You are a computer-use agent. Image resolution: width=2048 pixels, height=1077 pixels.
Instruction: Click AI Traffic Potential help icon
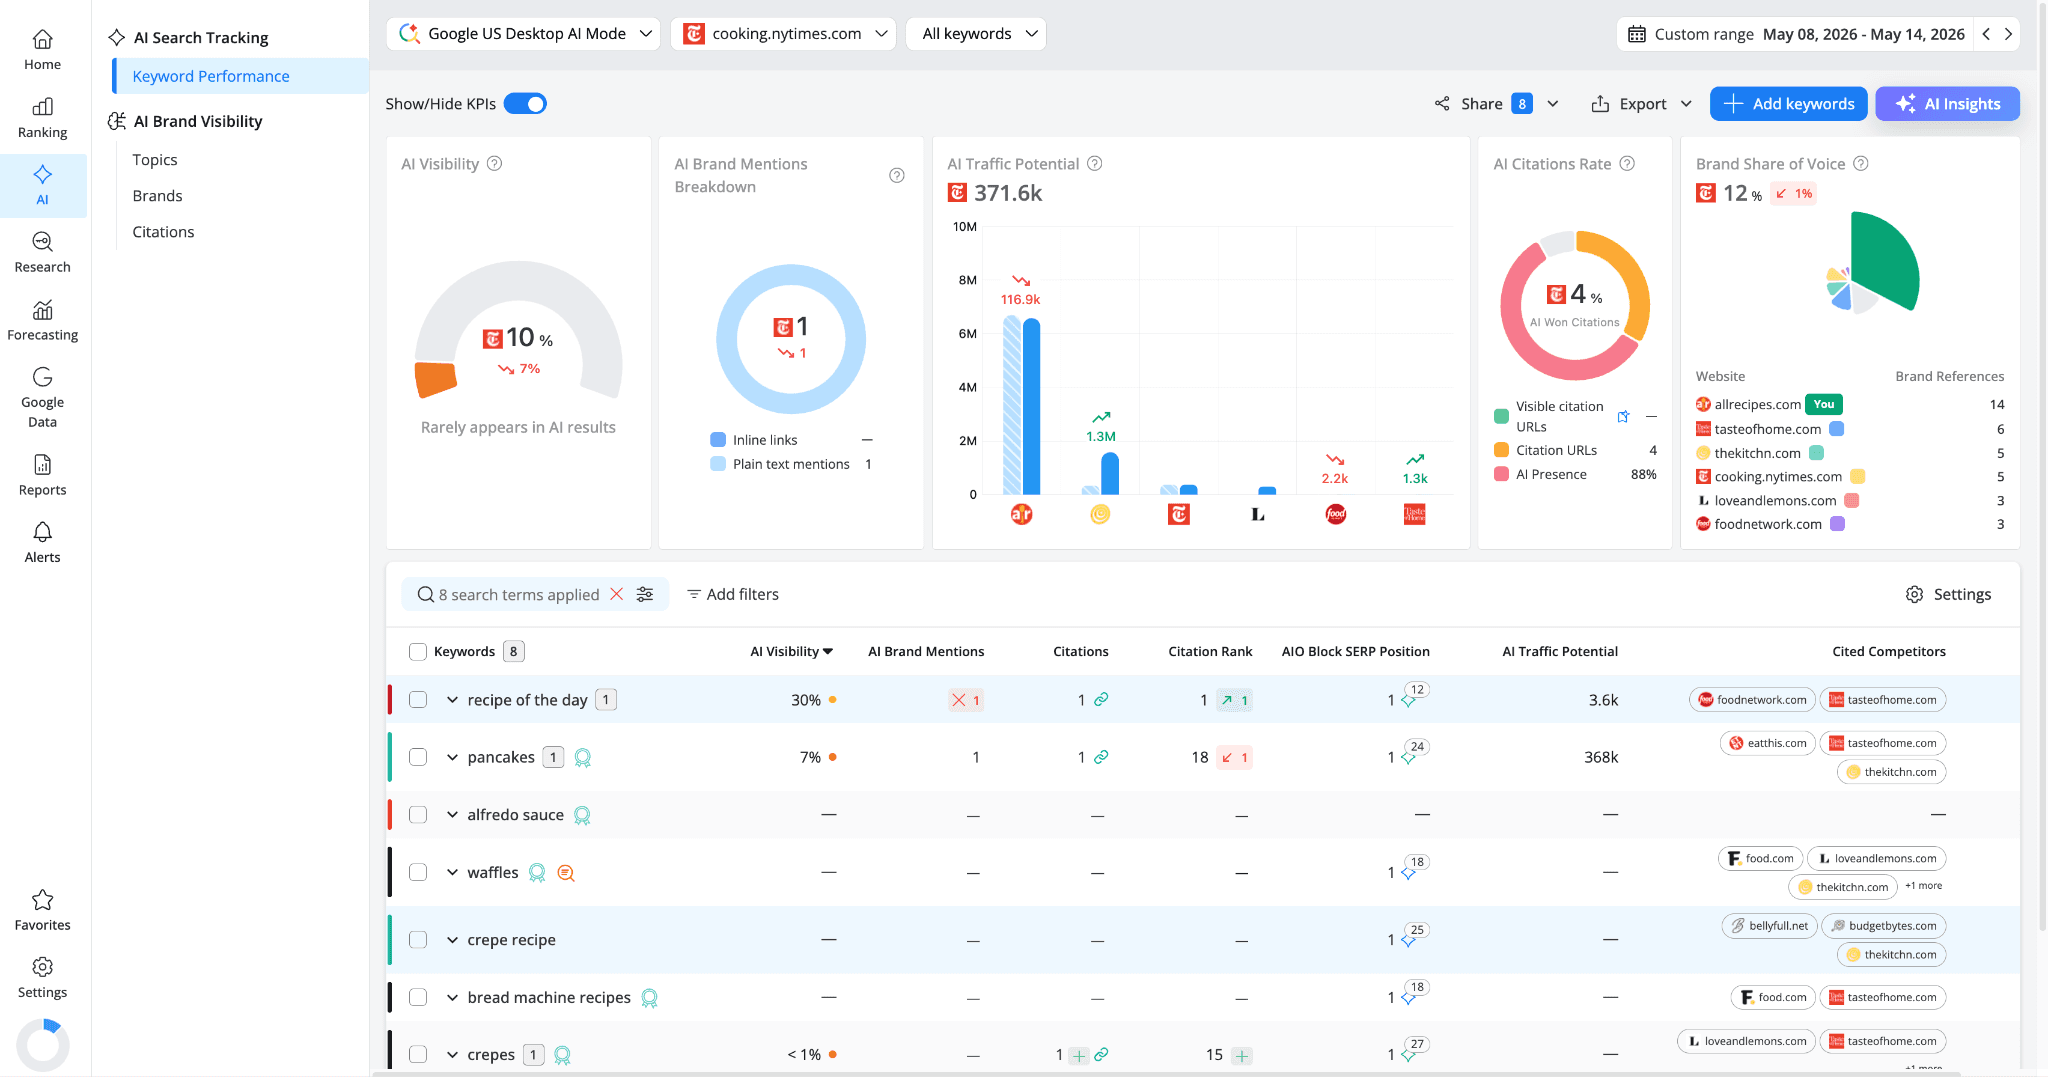click(x=1095, y=164)
